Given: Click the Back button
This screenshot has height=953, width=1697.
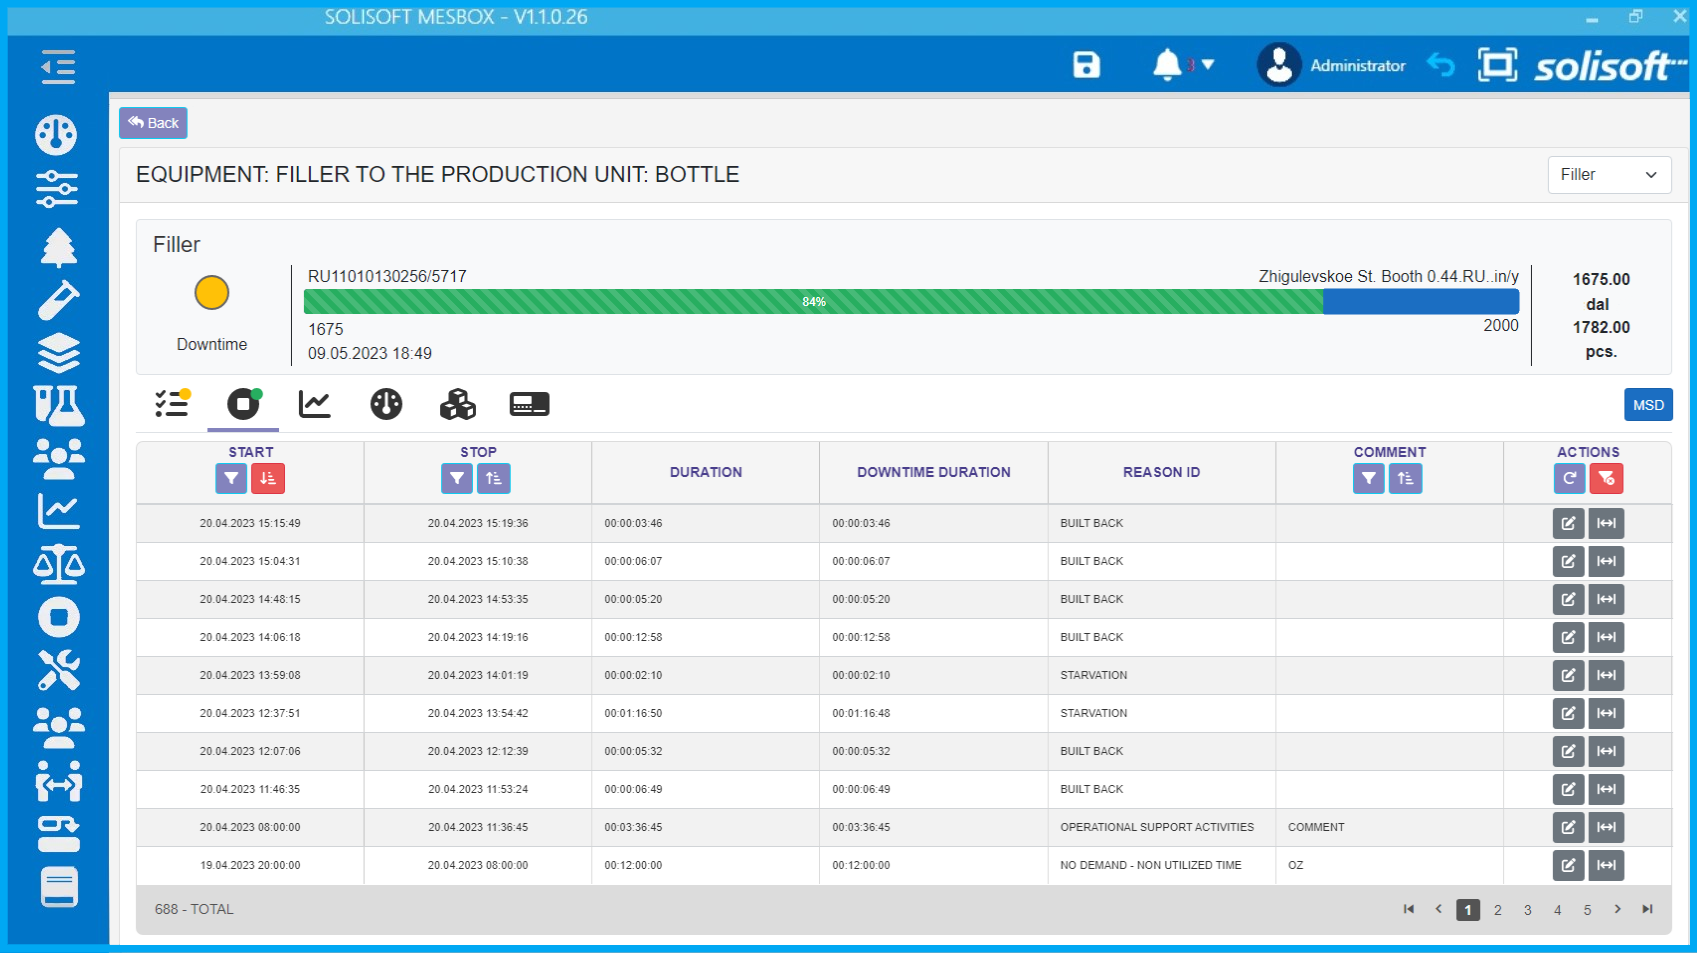Looking at the screenshot, I should [x=153, y=123].
